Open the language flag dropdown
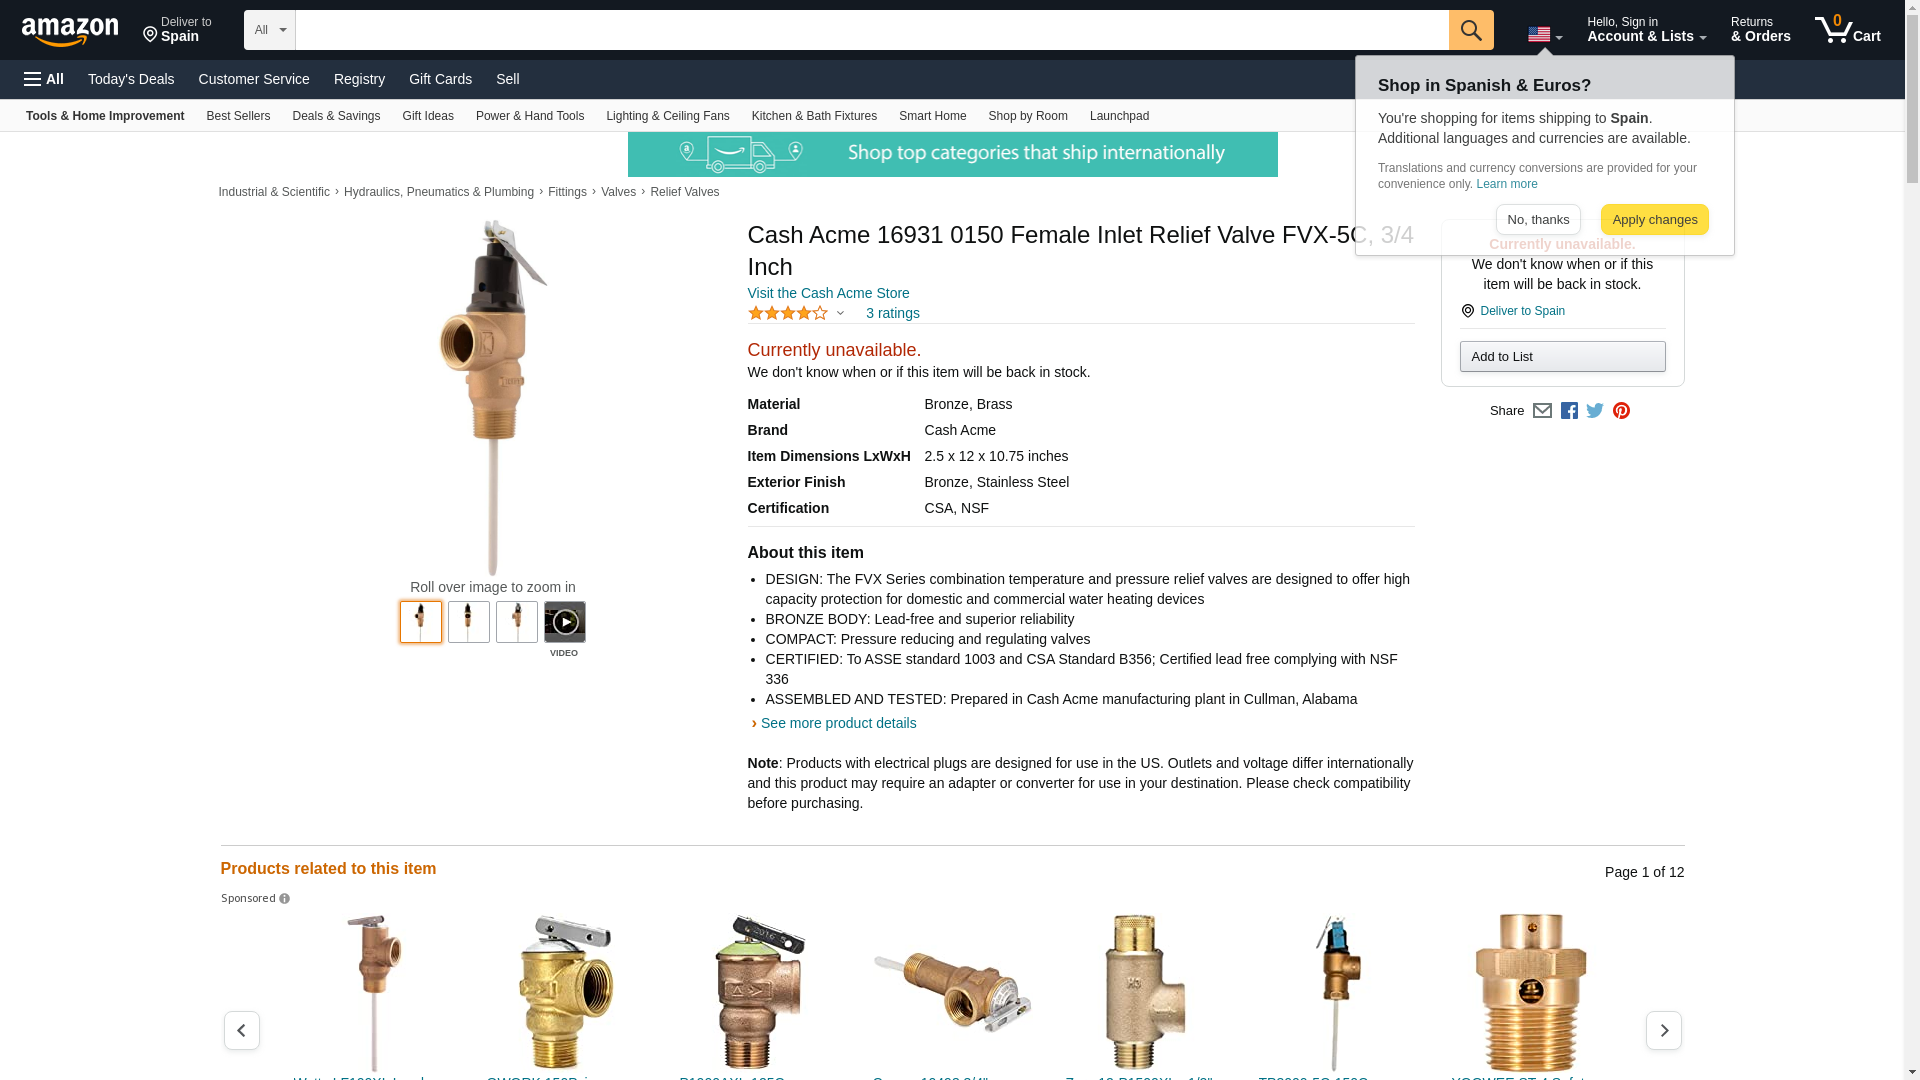This screenshot has height=1080, width=1920. (1545, 35)
